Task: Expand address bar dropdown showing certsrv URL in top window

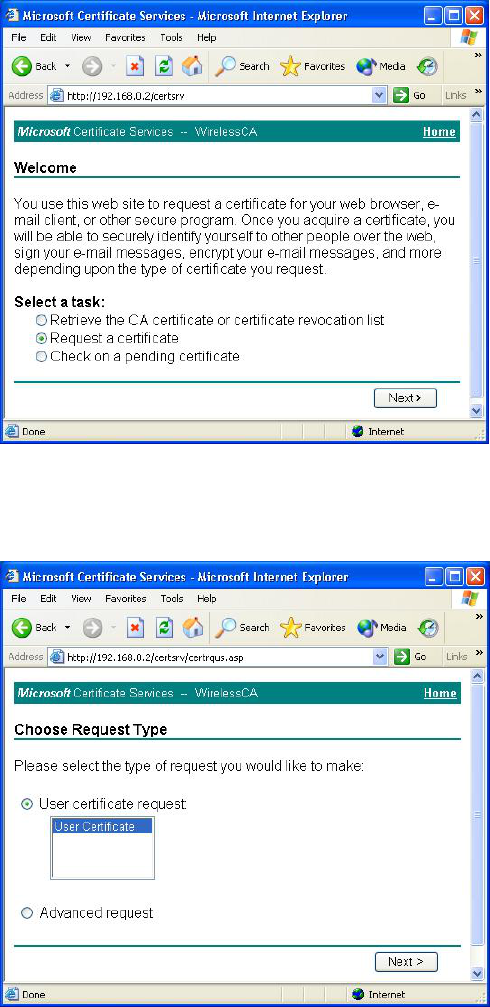Action: click(x=379, y=96)
